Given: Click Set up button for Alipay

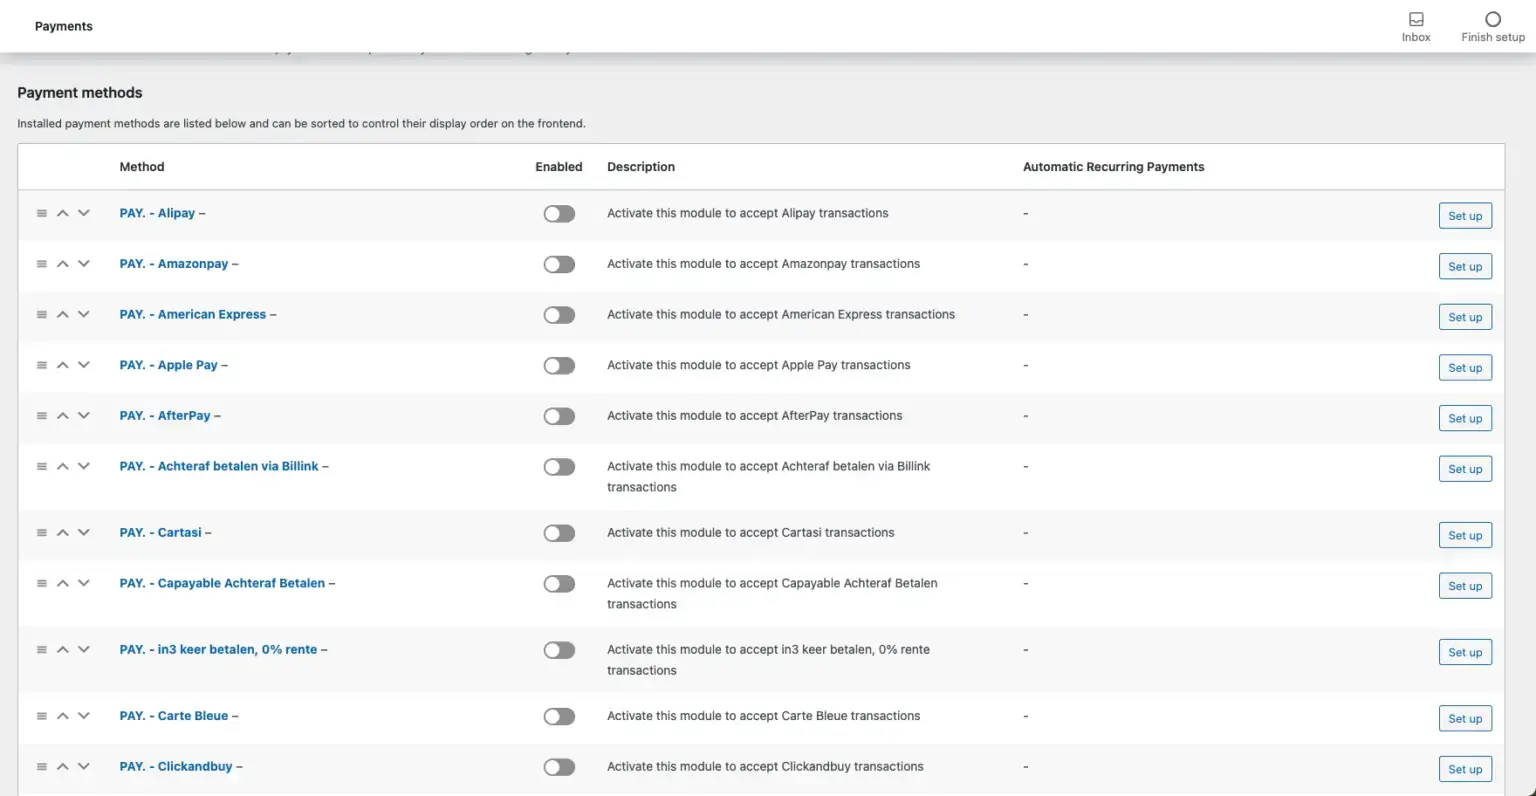Looking at the screenshot, I should point(1465,216).
